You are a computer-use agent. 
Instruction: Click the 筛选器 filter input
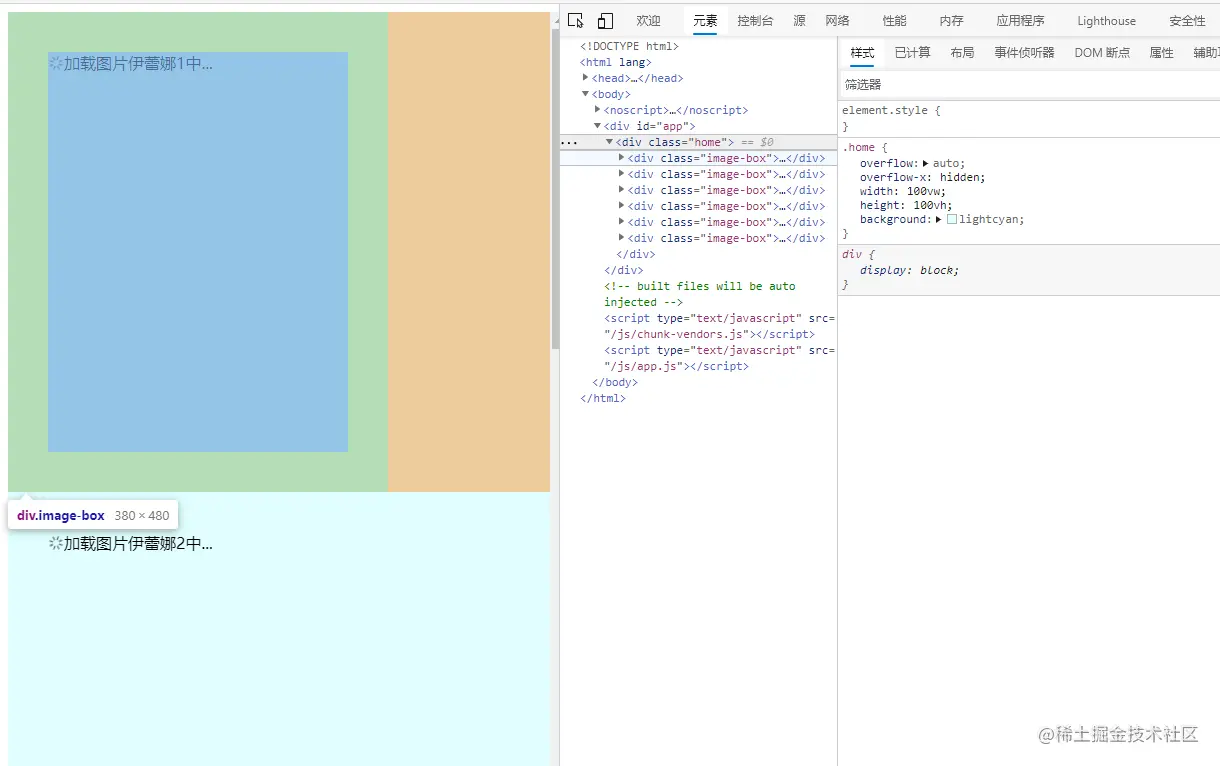tap(1029, 85)
